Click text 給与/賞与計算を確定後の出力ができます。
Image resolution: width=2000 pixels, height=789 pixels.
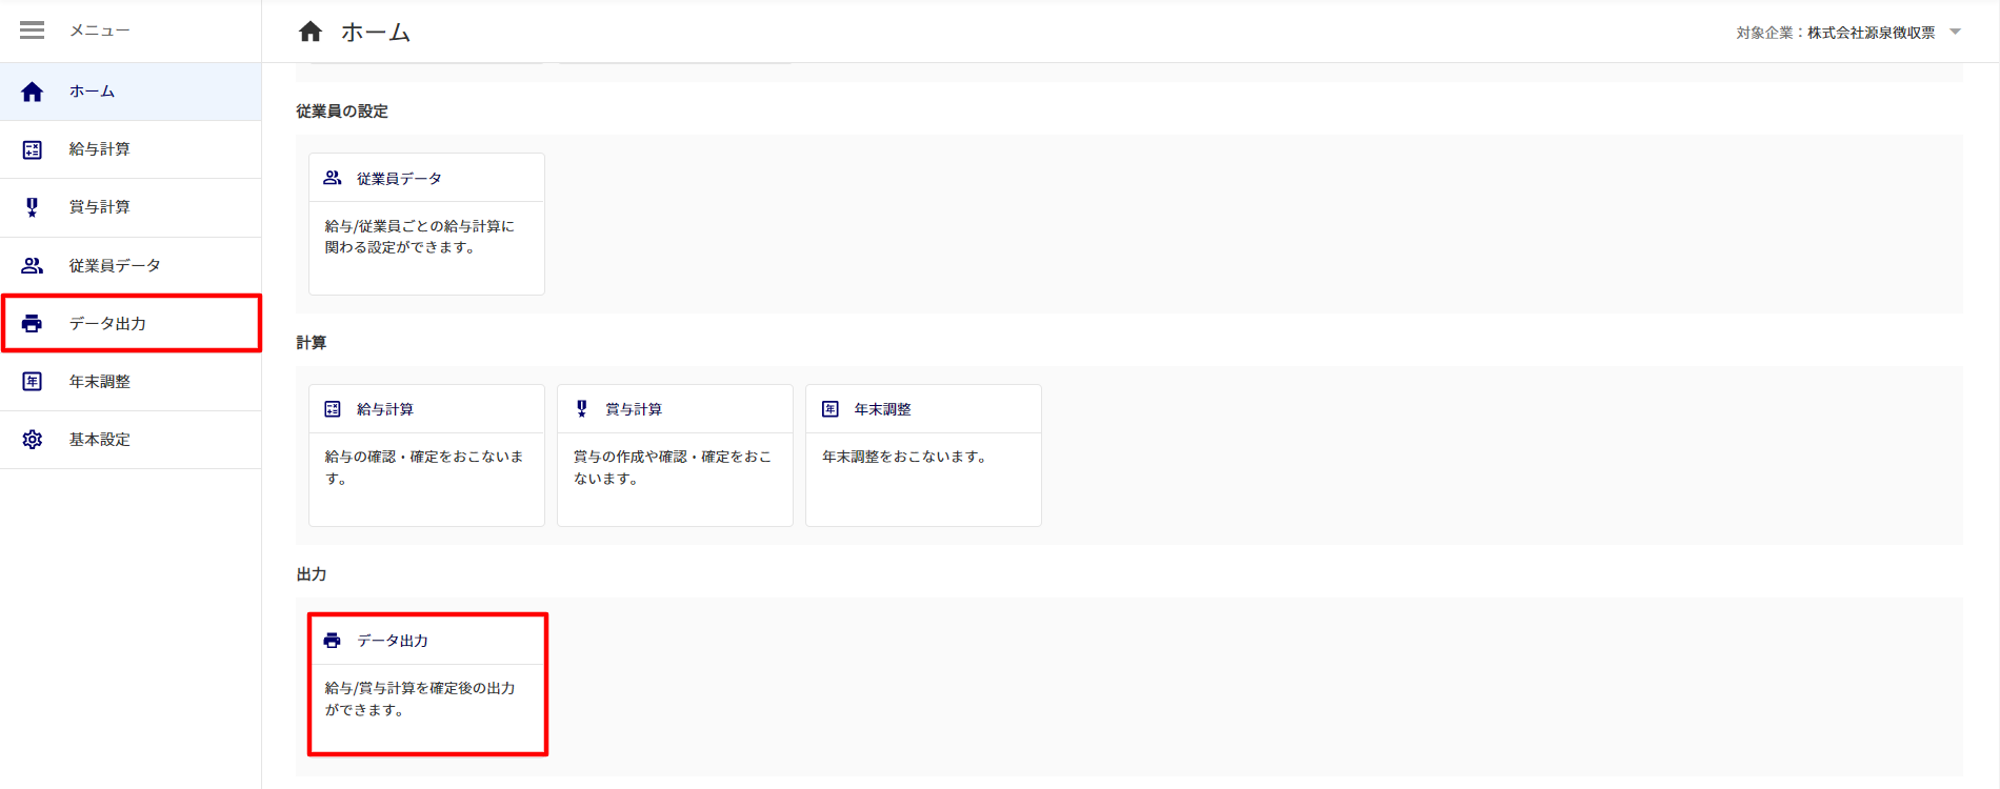coord(420,699)
